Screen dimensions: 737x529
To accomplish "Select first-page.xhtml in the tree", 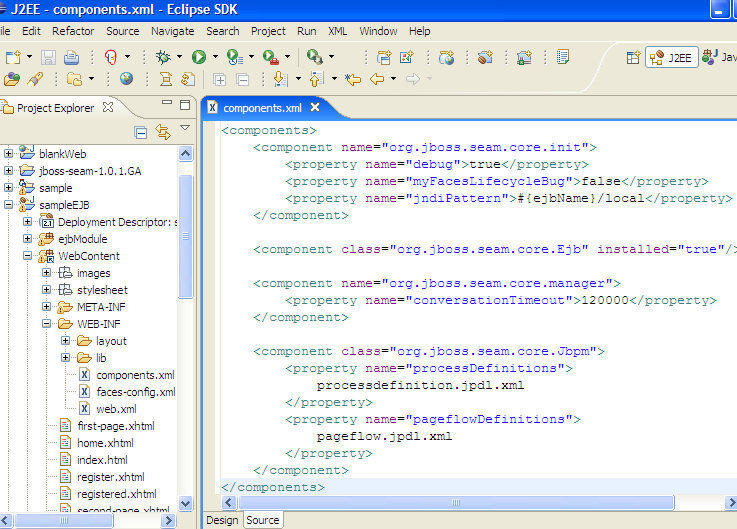I will click(116, 426).
